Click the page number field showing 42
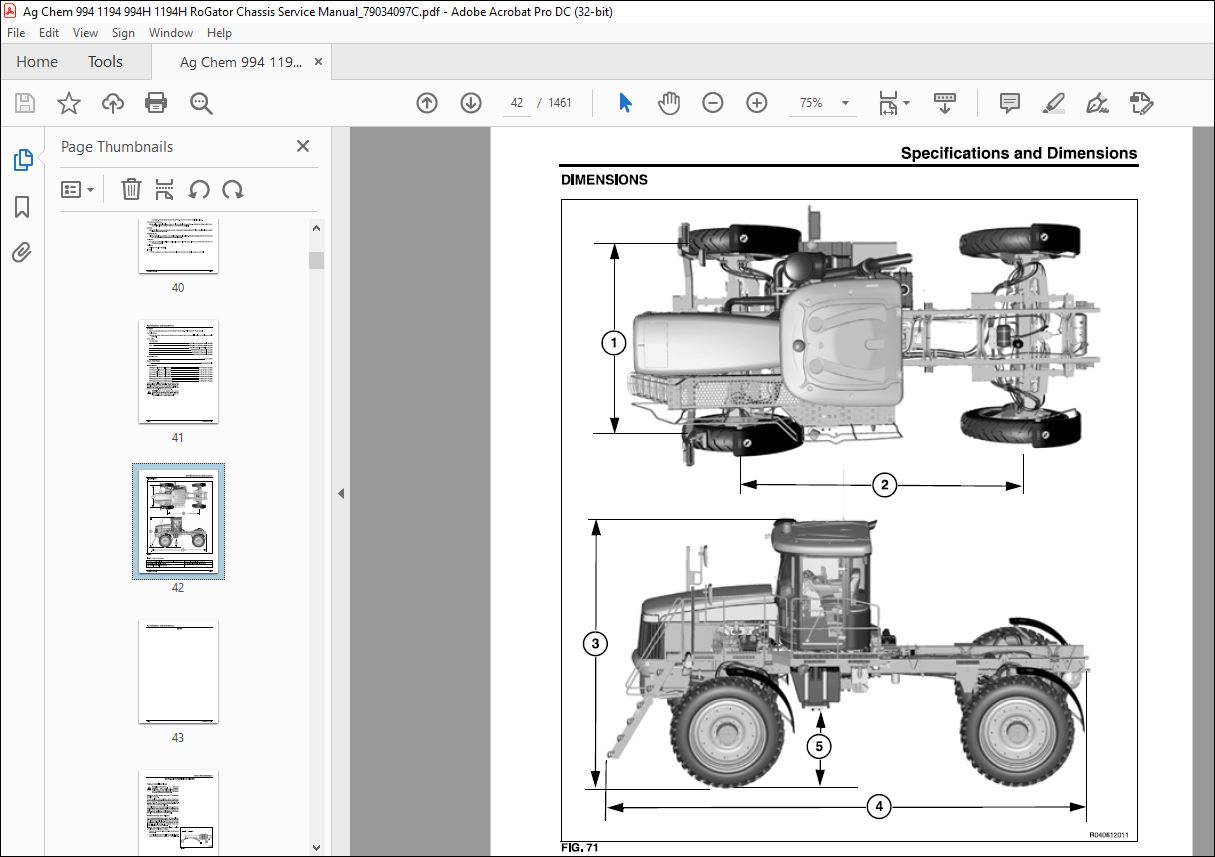Image resolution: width=1215 pixels, height=857 pixels. pyautogui.click(x=517, y=103)
